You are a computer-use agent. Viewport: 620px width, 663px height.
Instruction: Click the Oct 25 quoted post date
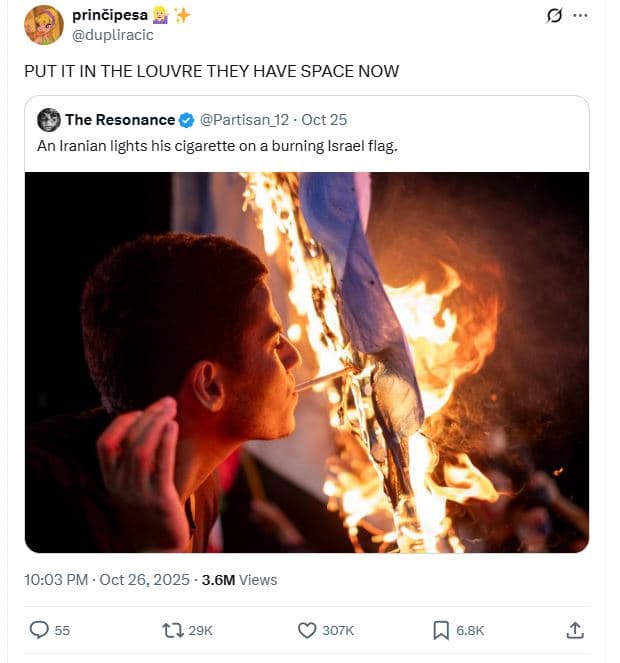(324, 120)
